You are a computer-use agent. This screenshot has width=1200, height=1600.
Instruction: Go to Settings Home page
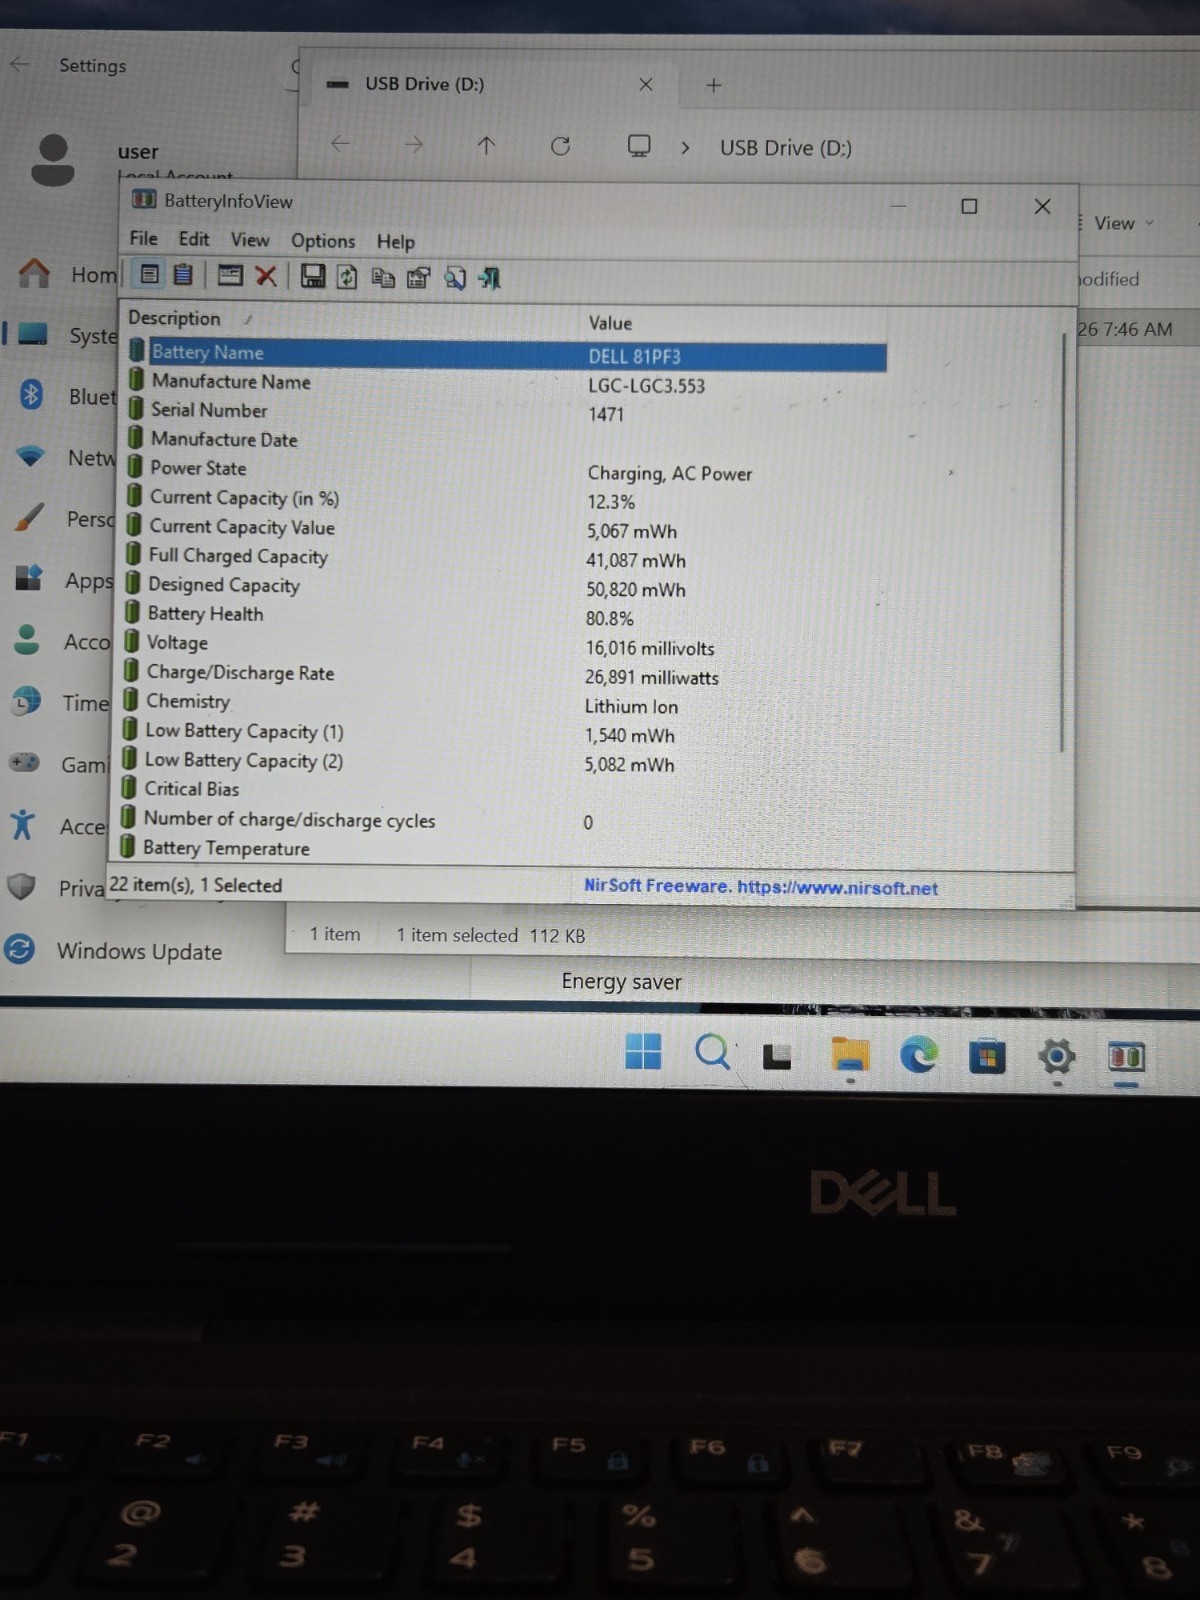[68, 273]
